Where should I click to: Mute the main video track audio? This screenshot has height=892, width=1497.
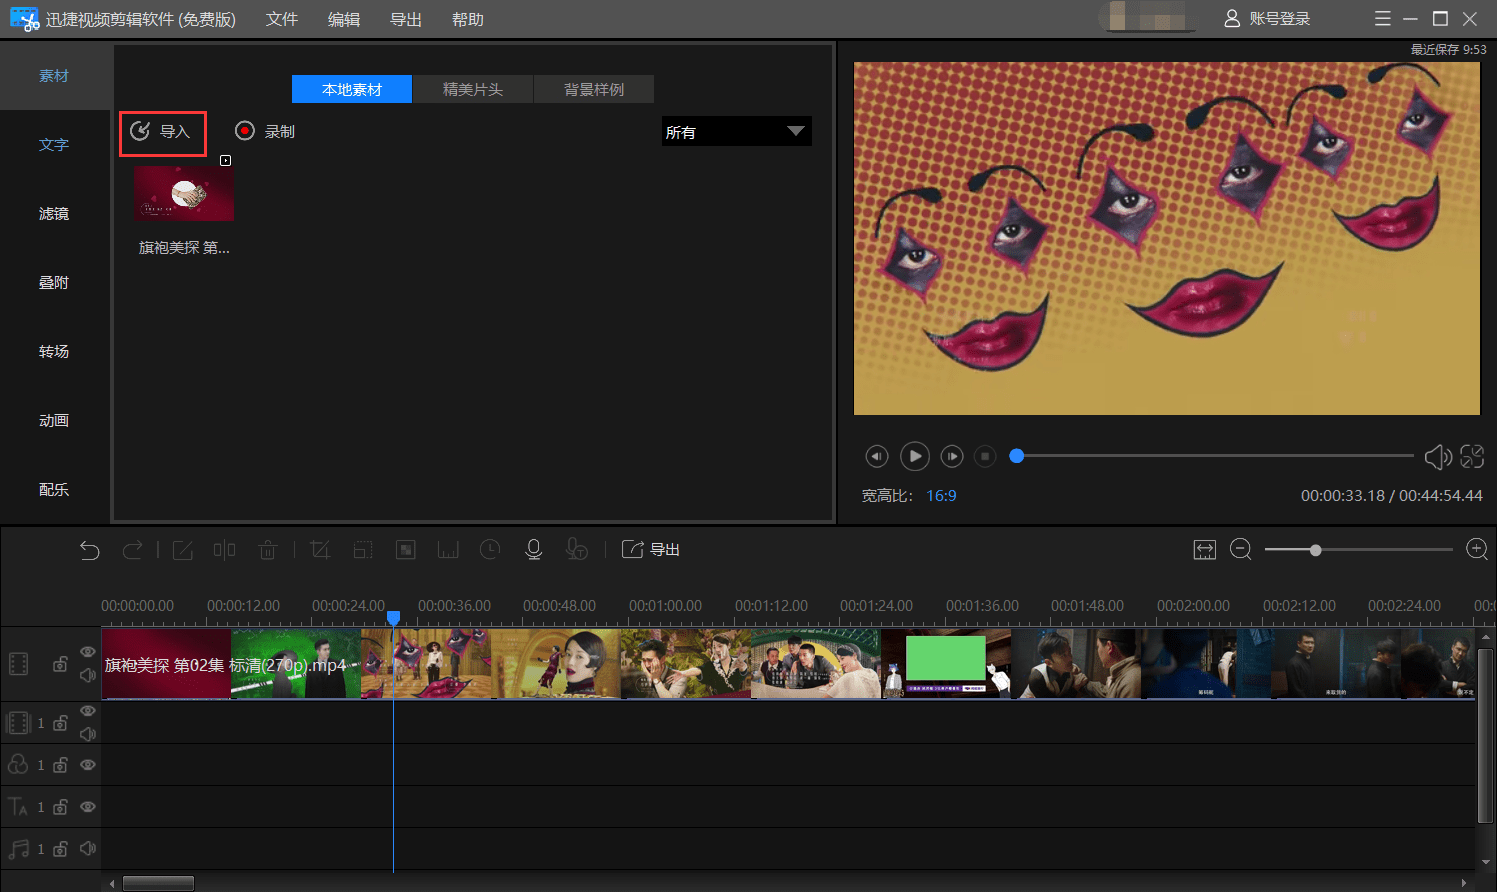pyautogui.click(x=88, y=675)
